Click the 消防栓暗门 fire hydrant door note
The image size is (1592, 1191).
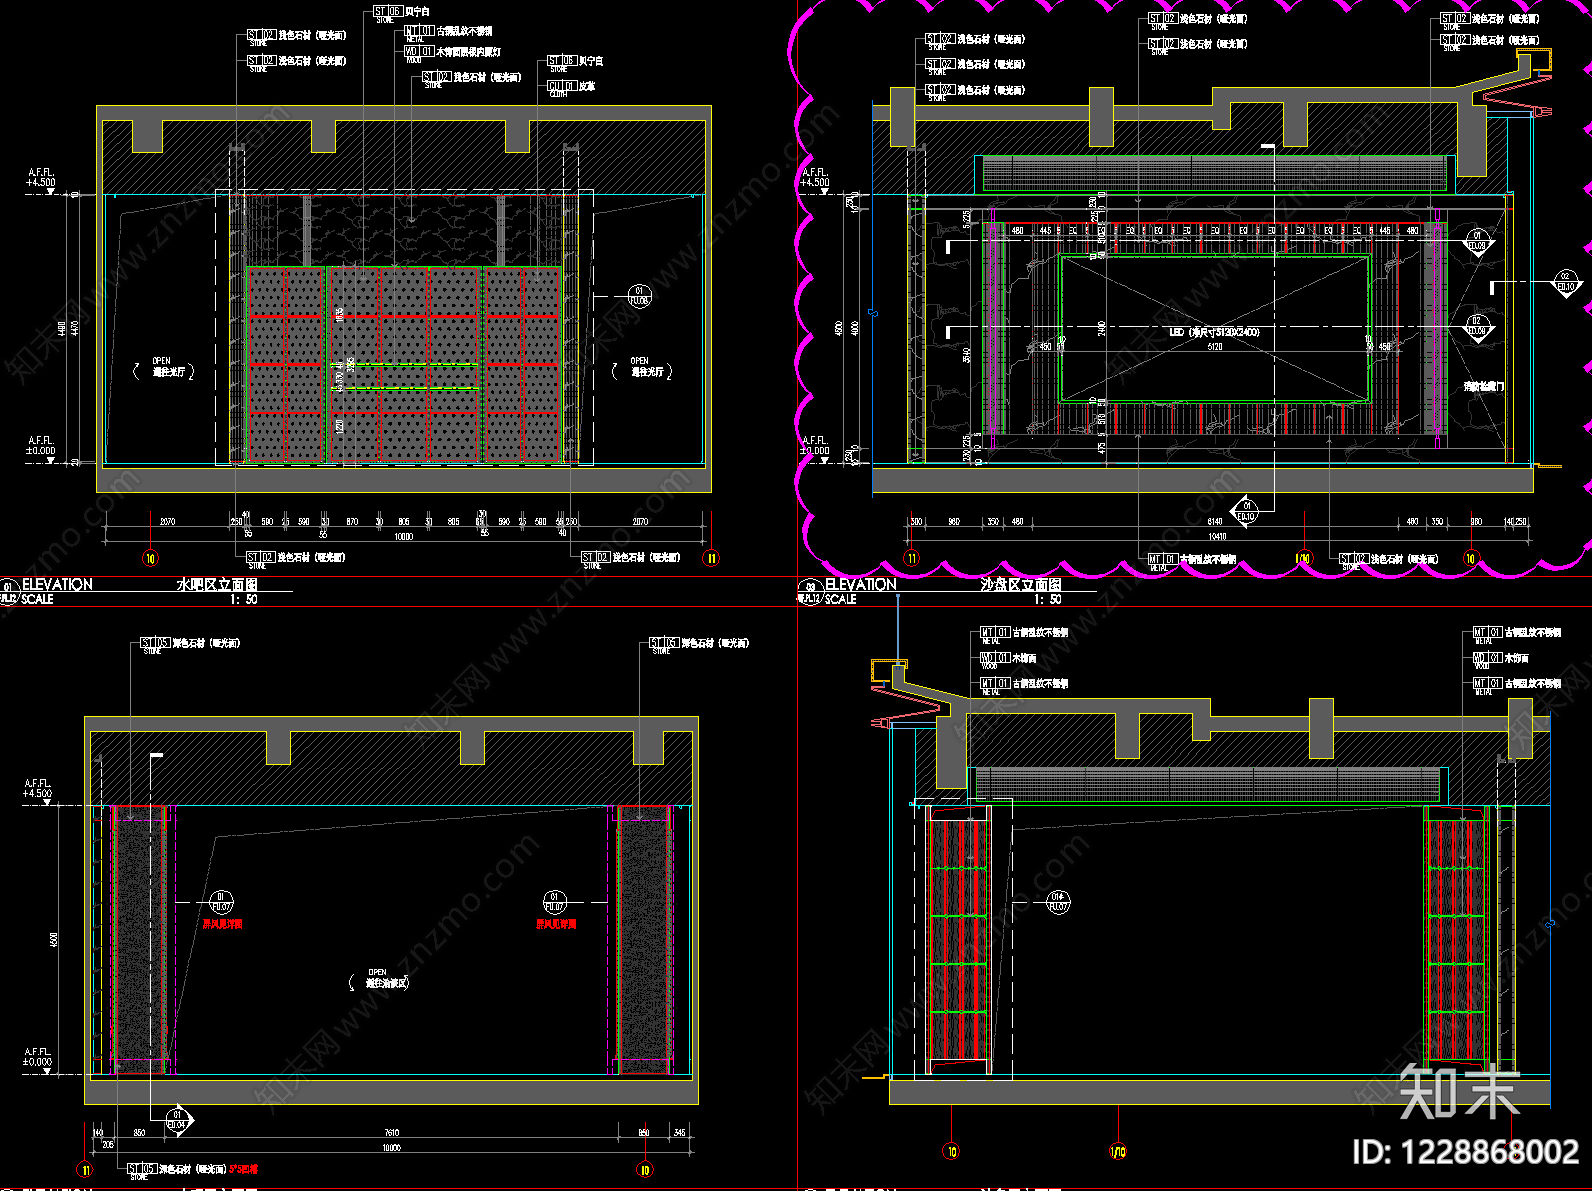point(1483,386)
